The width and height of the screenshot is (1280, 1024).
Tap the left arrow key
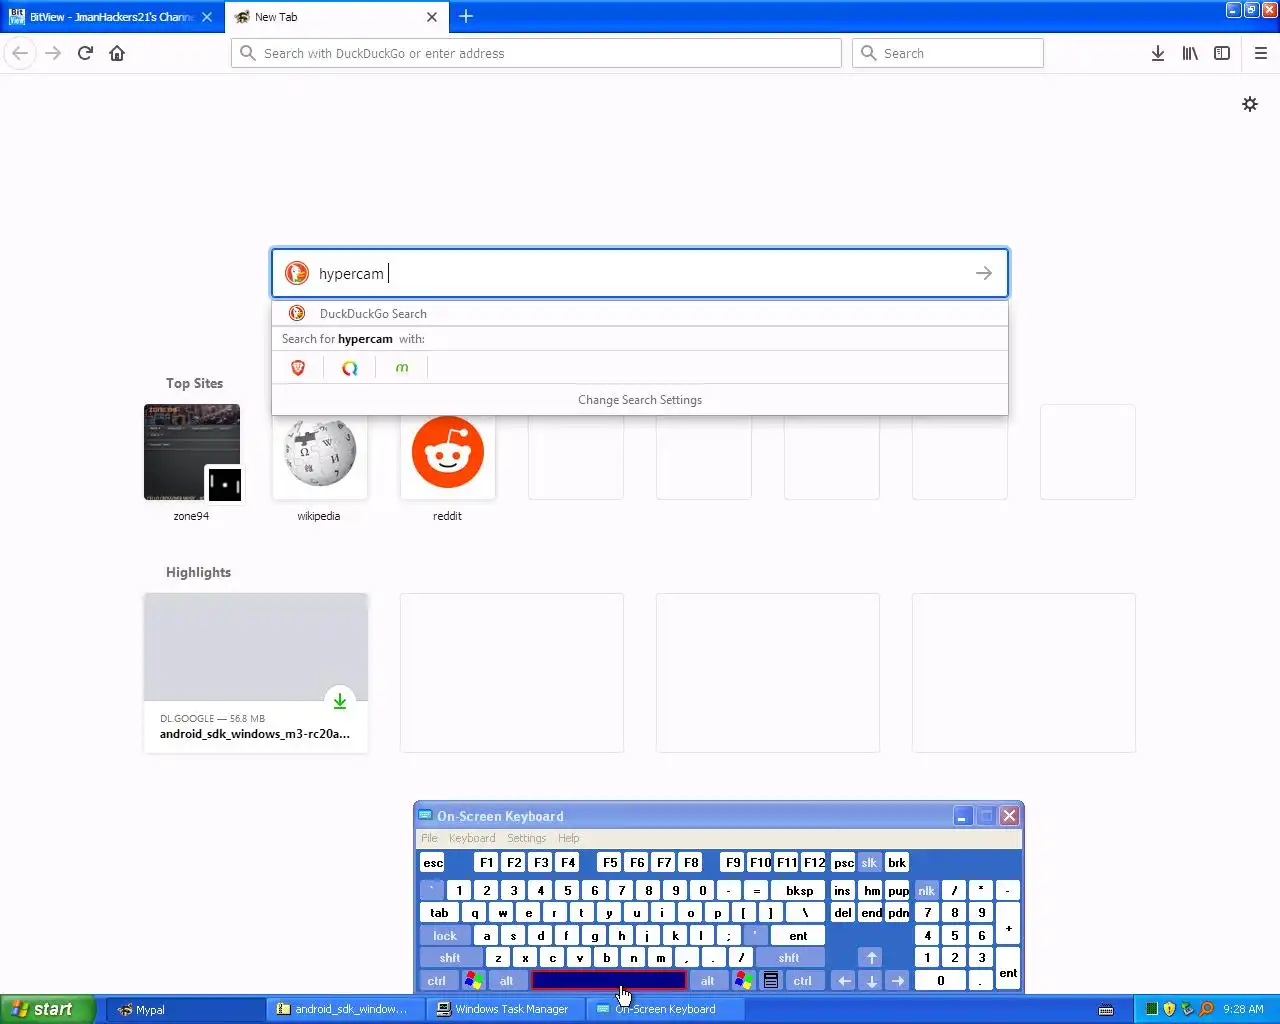(844, 981)
